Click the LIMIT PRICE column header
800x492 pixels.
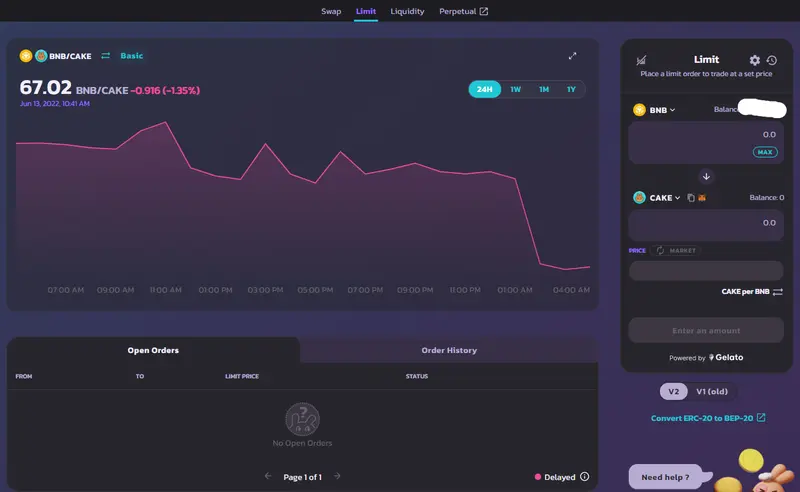(x=242, y=376)
